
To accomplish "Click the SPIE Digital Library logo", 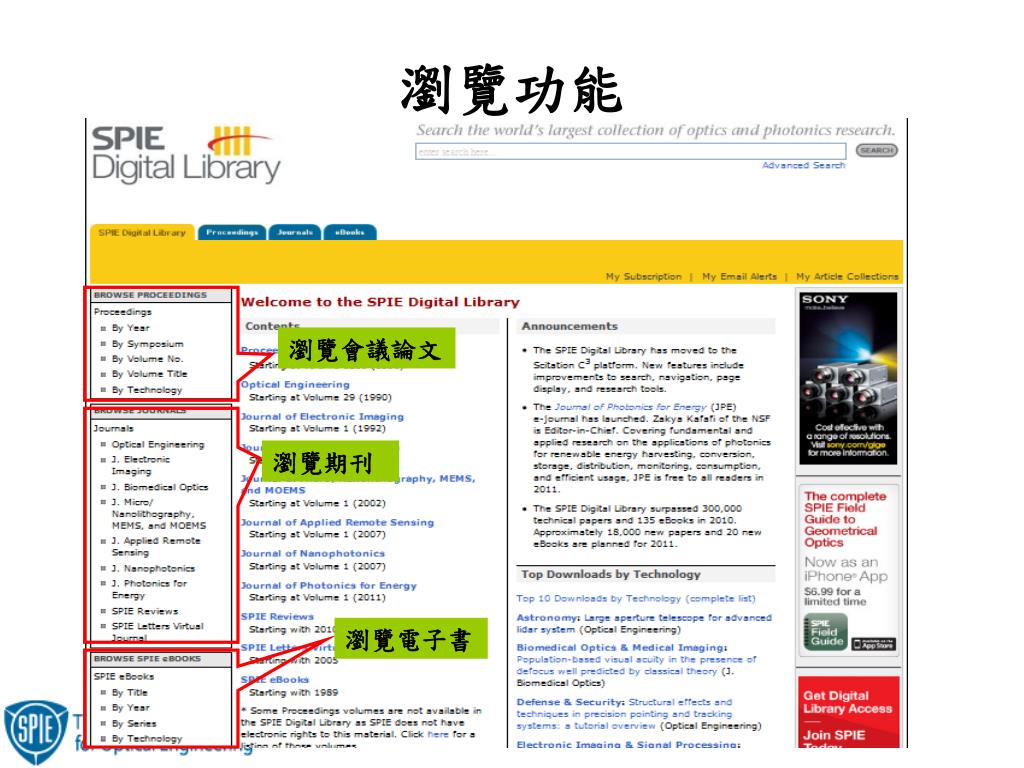I will click(x=186, y=155).
